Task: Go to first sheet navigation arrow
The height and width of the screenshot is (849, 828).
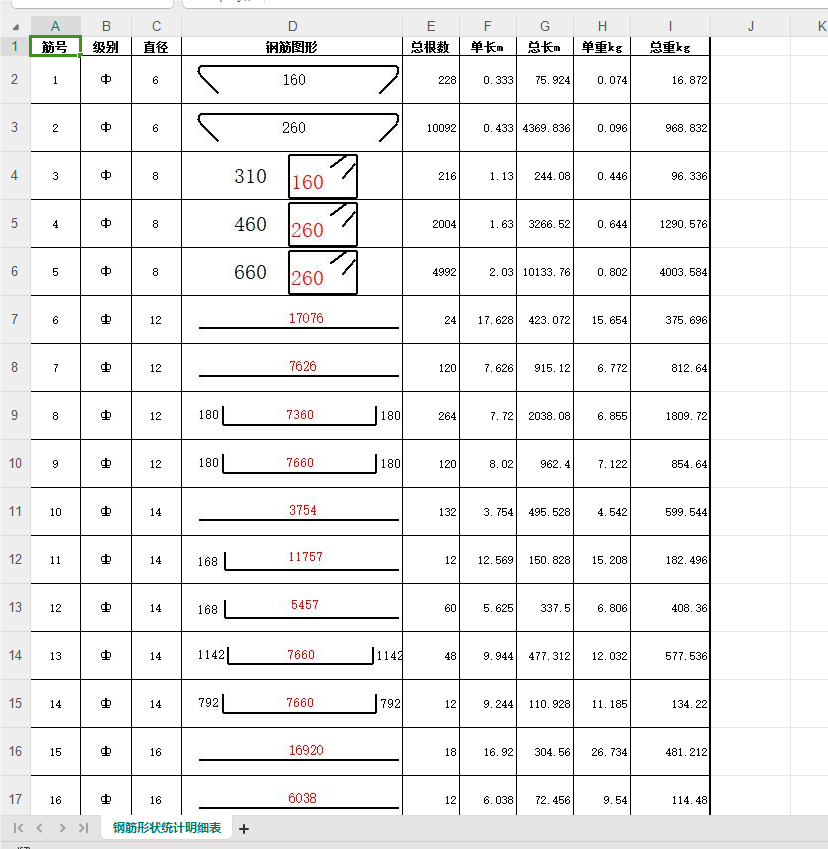Action: (x=18, y=828)
